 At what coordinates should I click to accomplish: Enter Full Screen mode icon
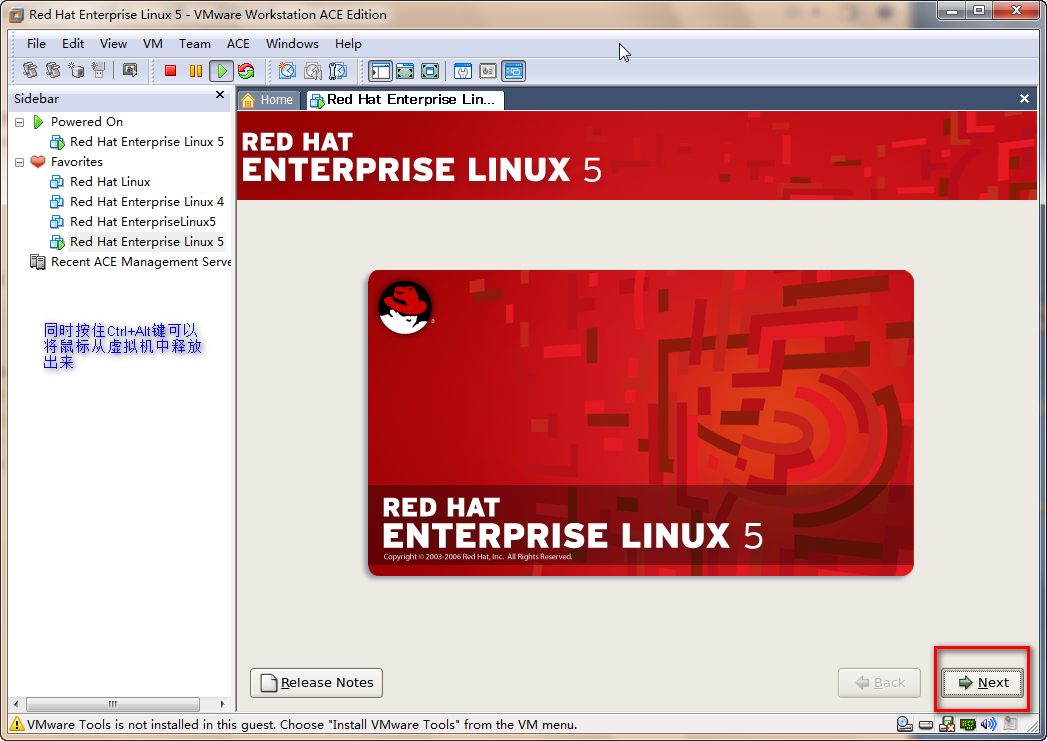click(430, 71)
